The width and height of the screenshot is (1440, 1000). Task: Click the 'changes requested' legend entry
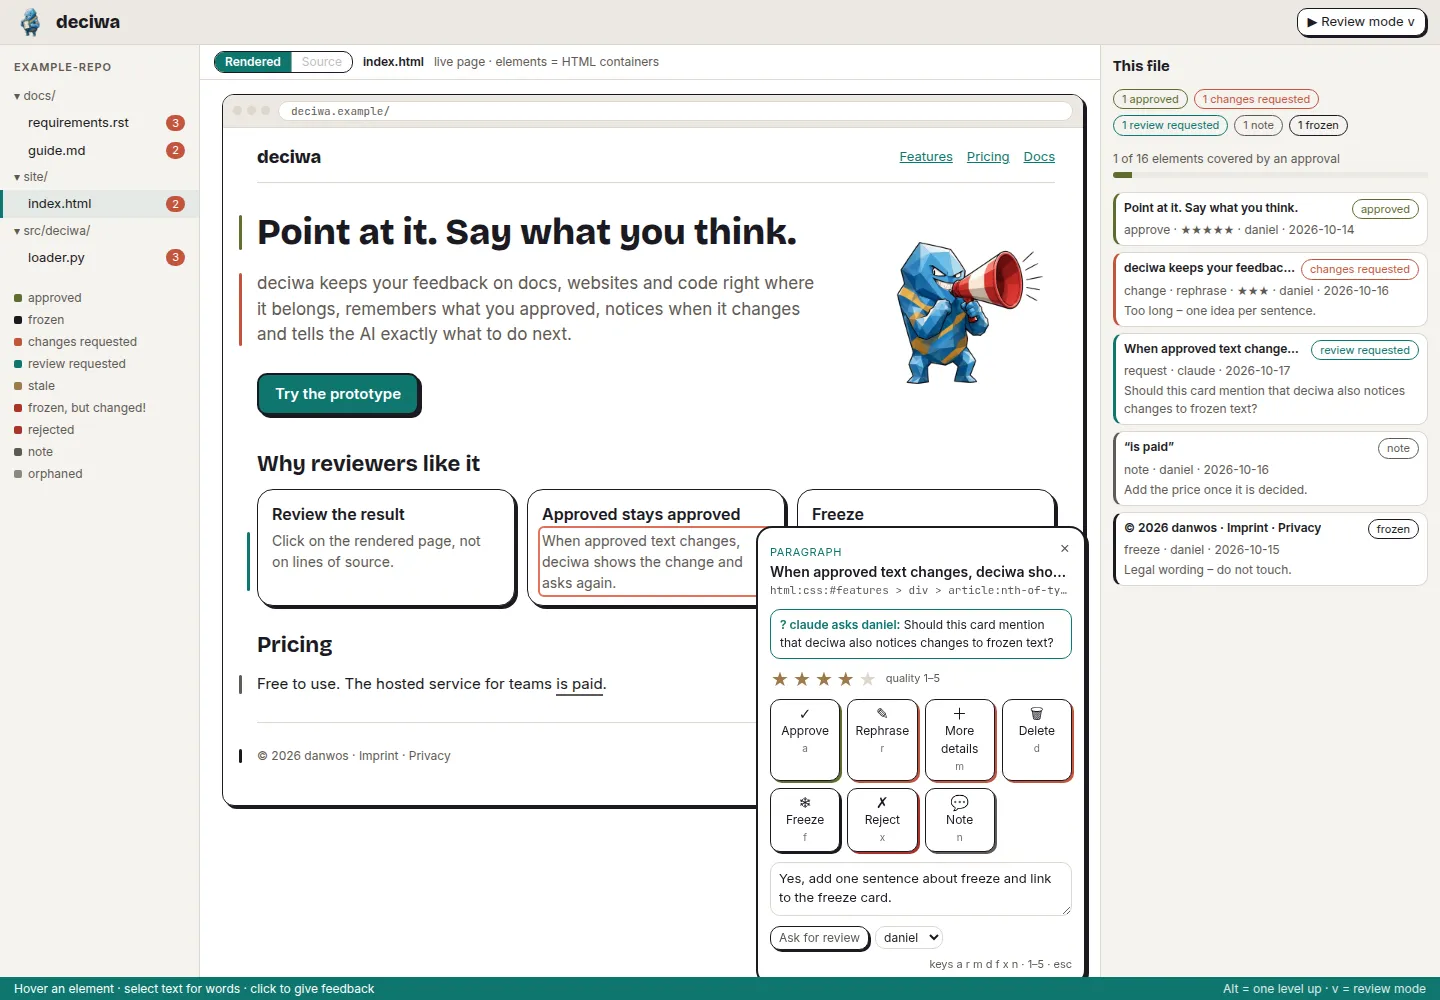[76, 342]
